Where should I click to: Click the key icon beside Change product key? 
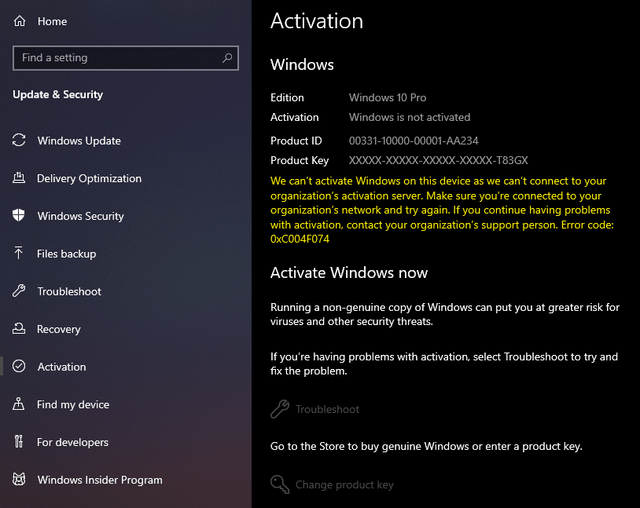coord(280,484)
